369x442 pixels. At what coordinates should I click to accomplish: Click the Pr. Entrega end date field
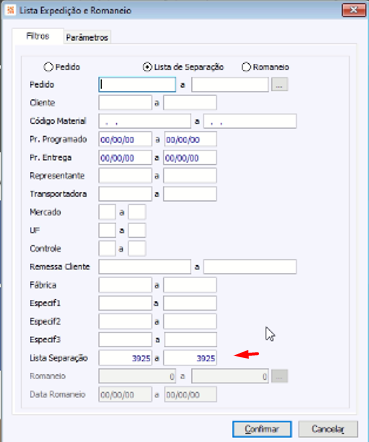click(x=190, y=158)
